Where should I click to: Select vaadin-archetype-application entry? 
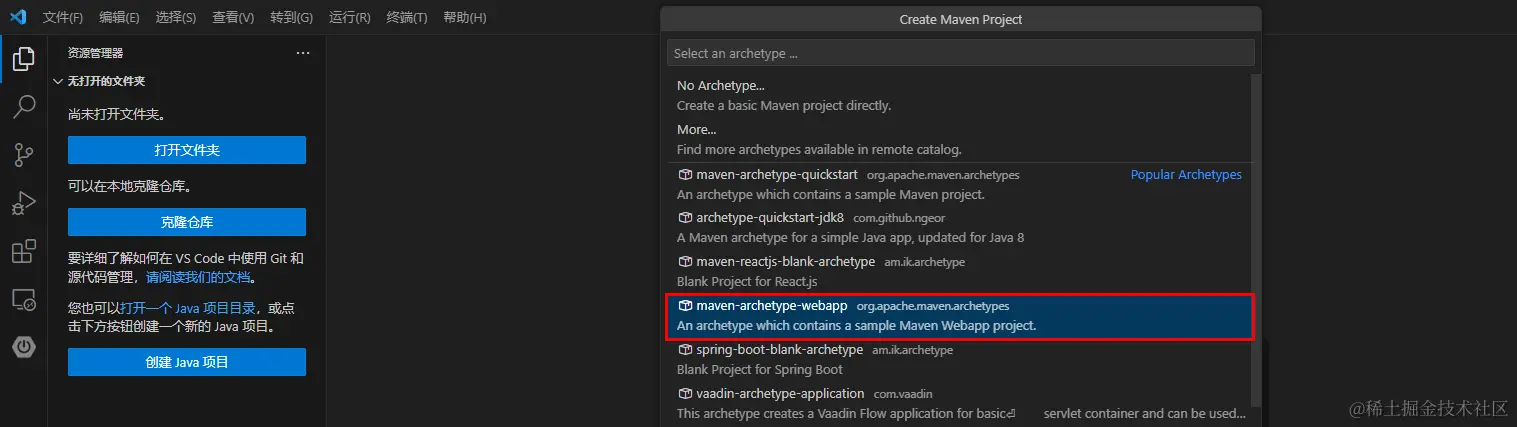[x=958, y=403]
